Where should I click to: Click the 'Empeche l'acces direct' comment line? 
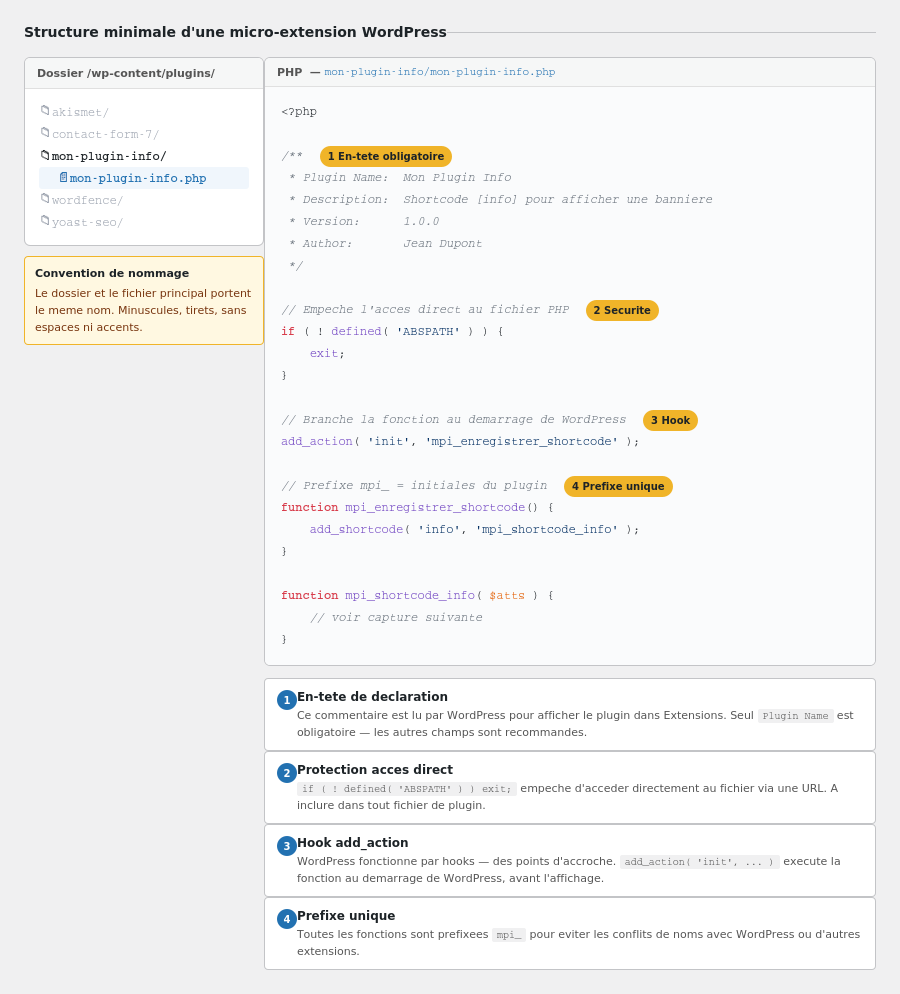tap(425, 310)
